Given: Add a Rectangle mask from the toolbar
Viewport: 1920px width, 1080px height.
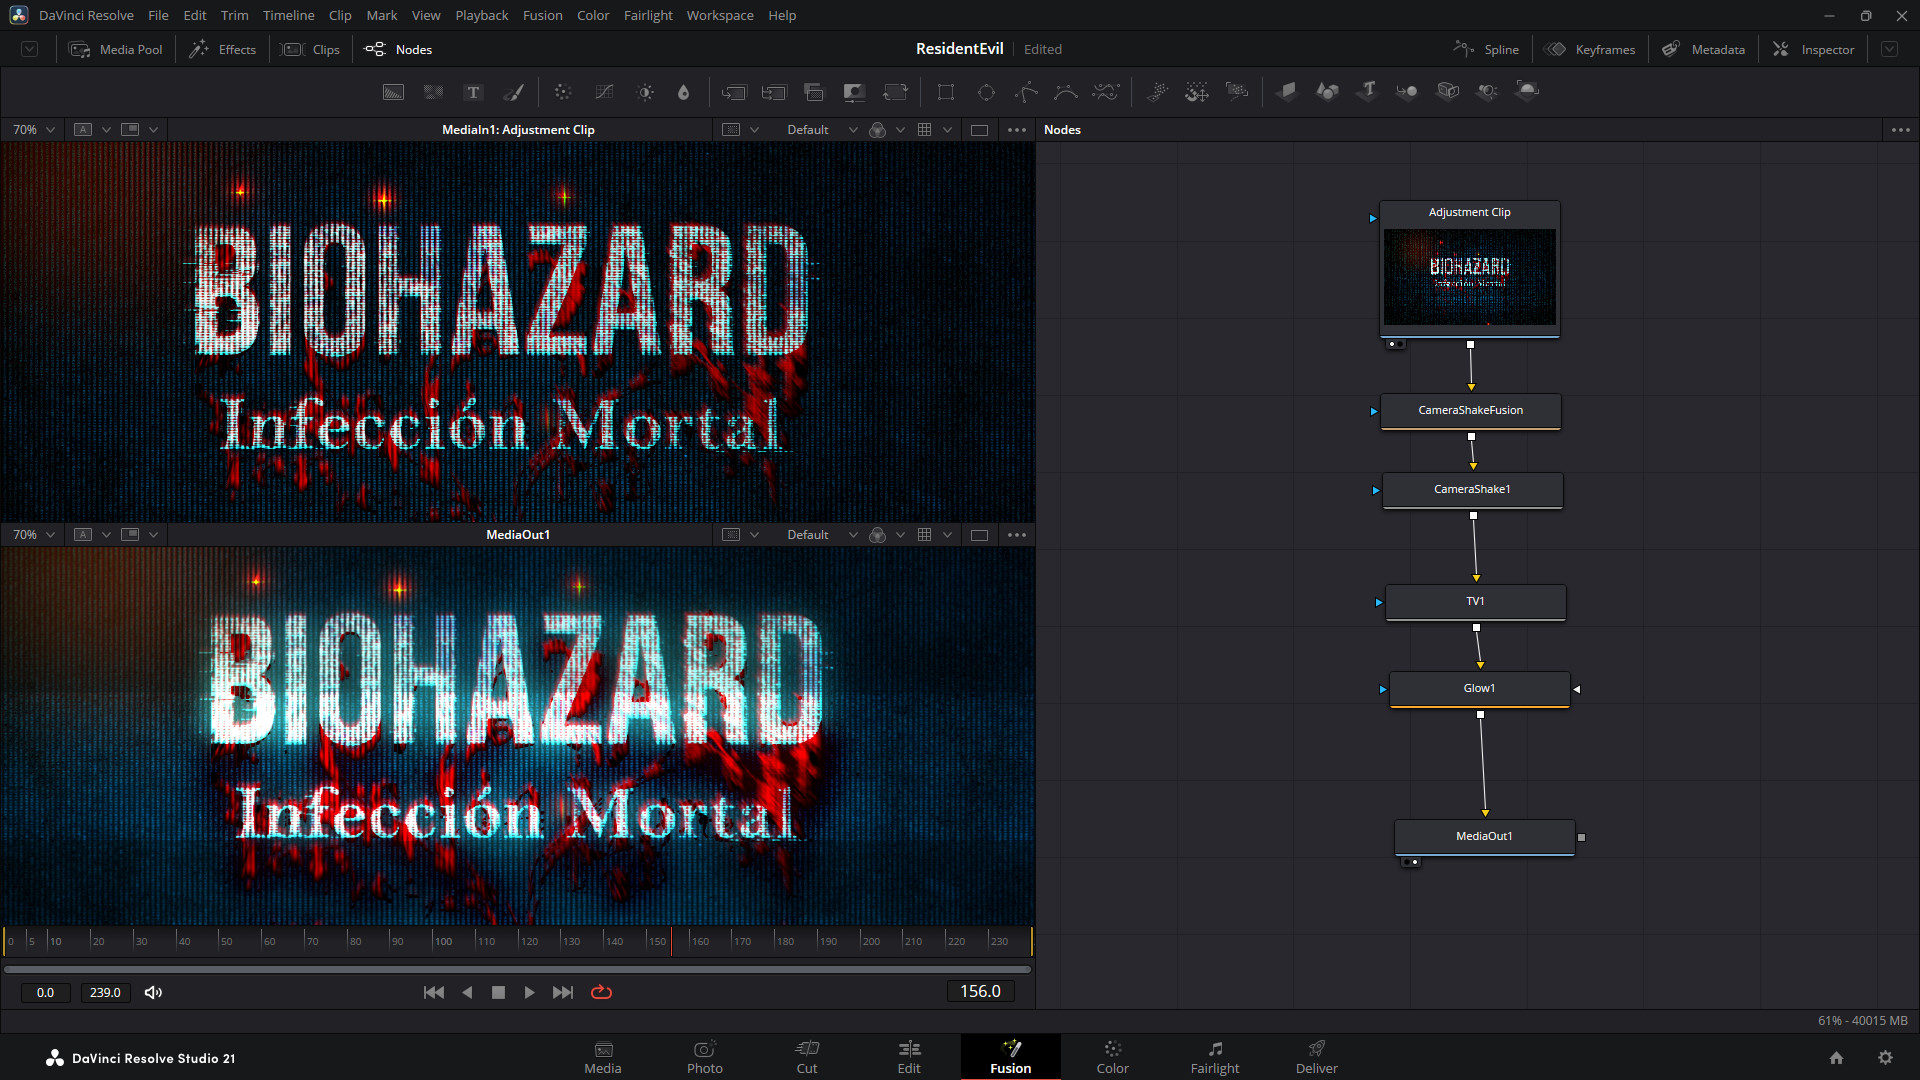Looking at the screenshot, I should (946, 92).
